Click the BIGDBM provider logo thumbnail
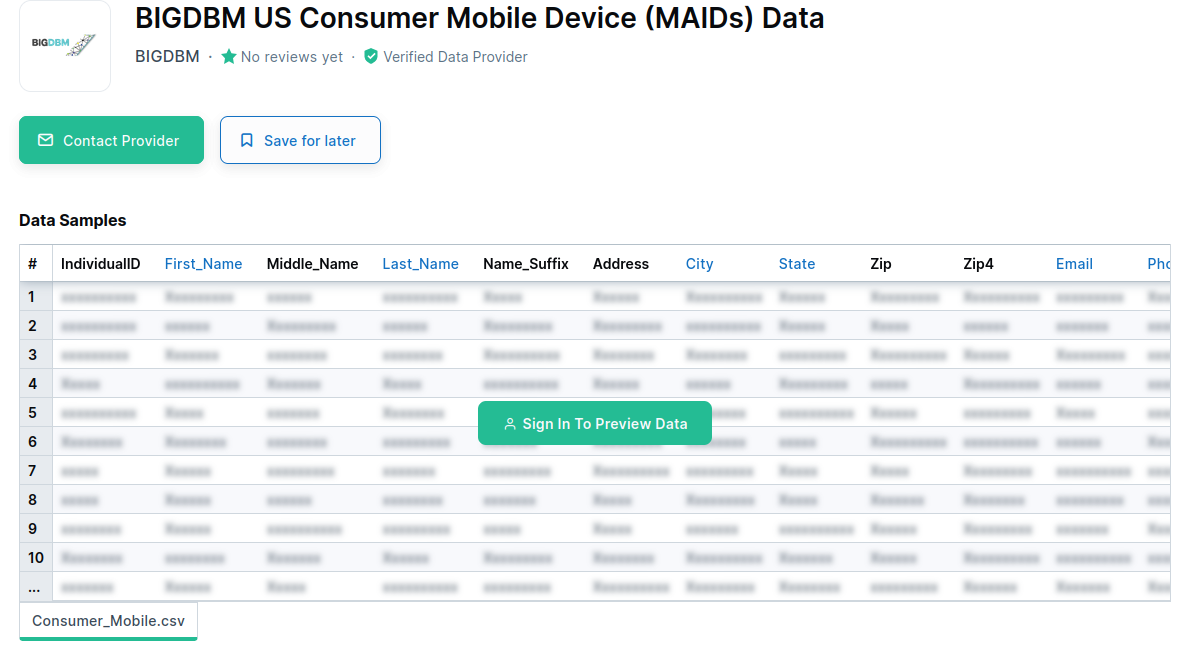 tap(65, 46)
